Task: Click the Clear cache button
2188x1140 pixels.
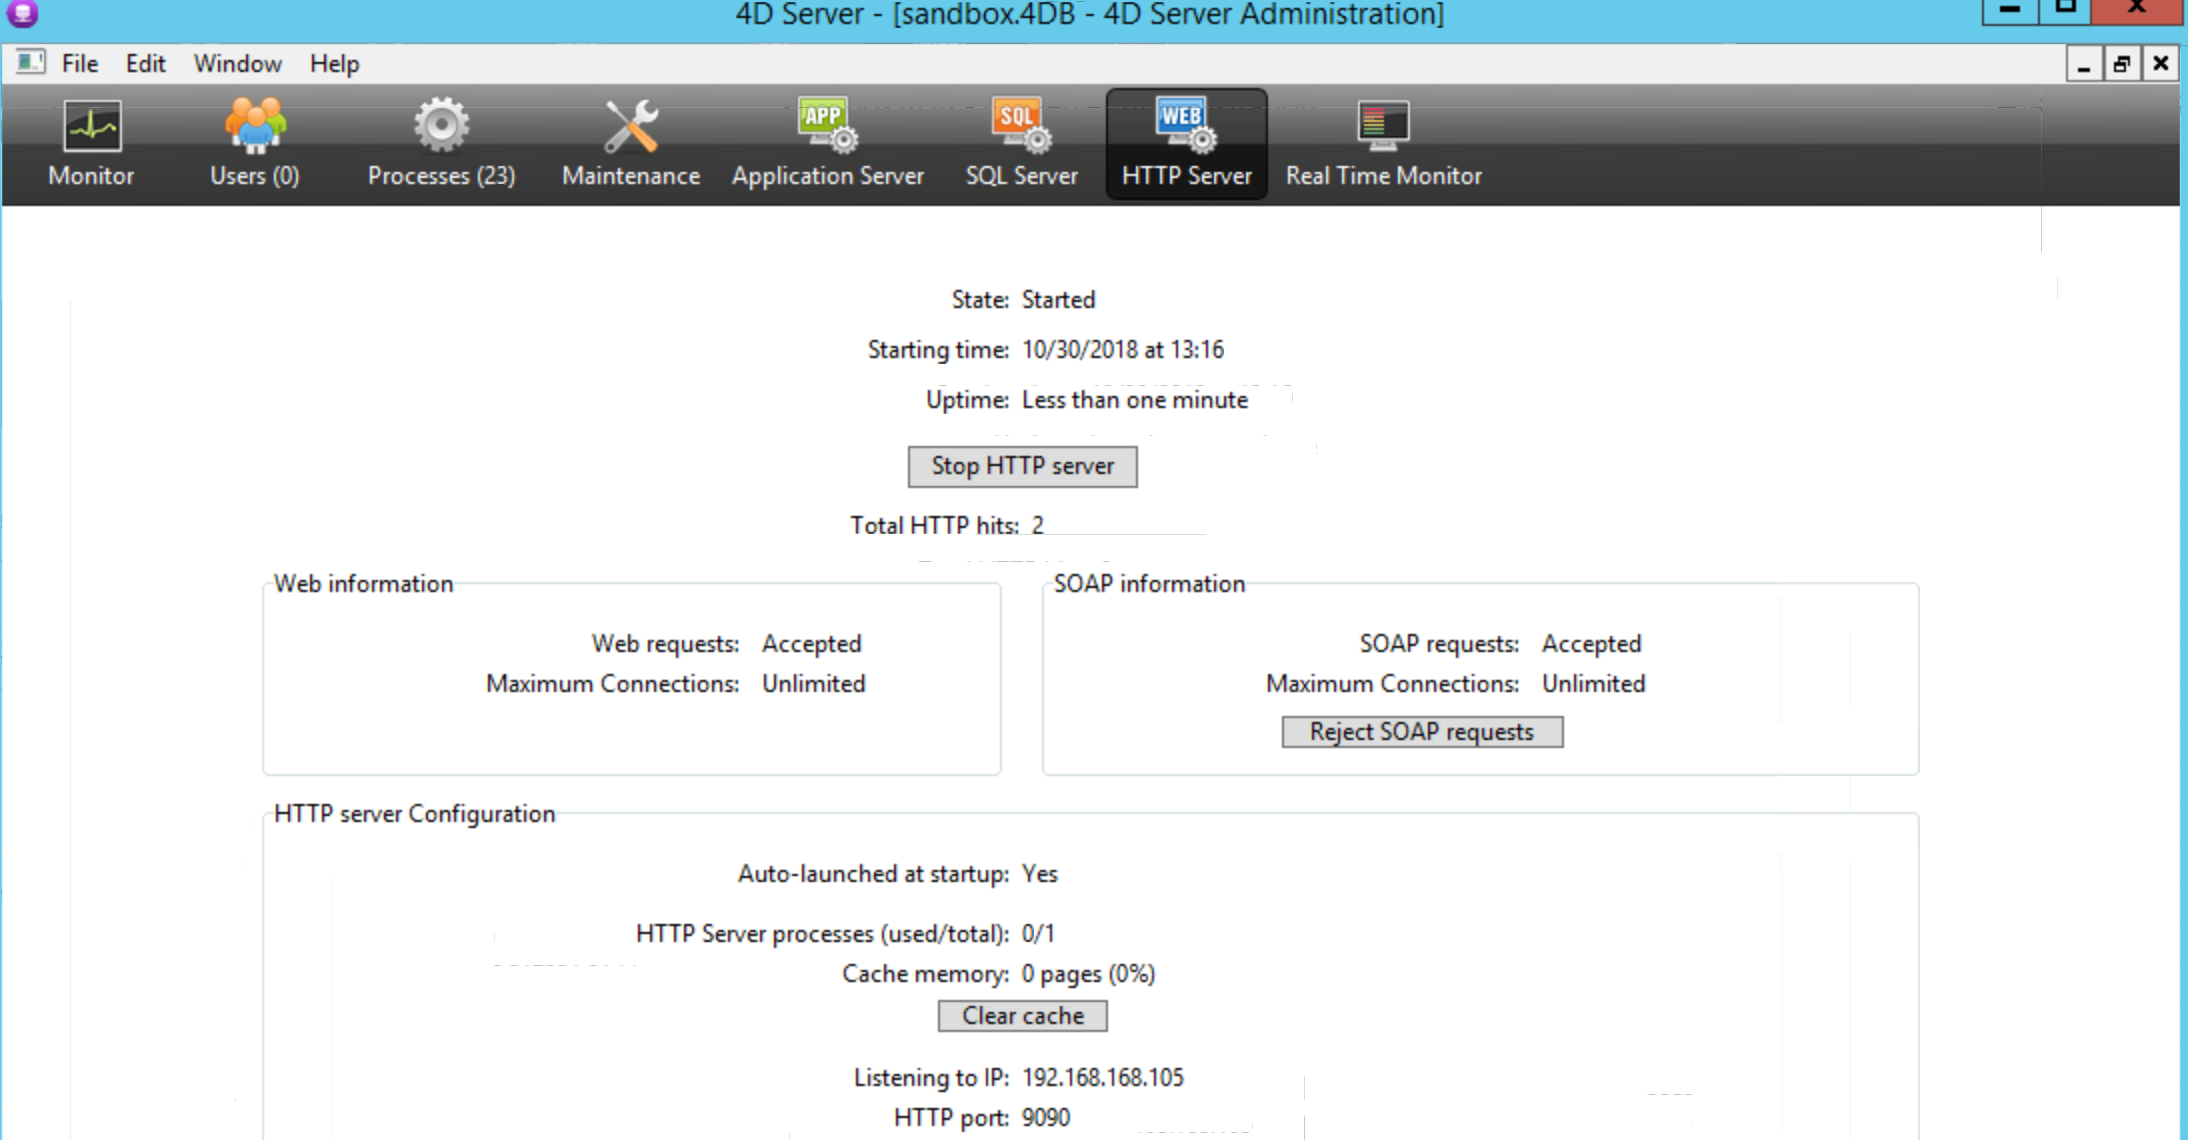Action: [x=1022, y=1016]
